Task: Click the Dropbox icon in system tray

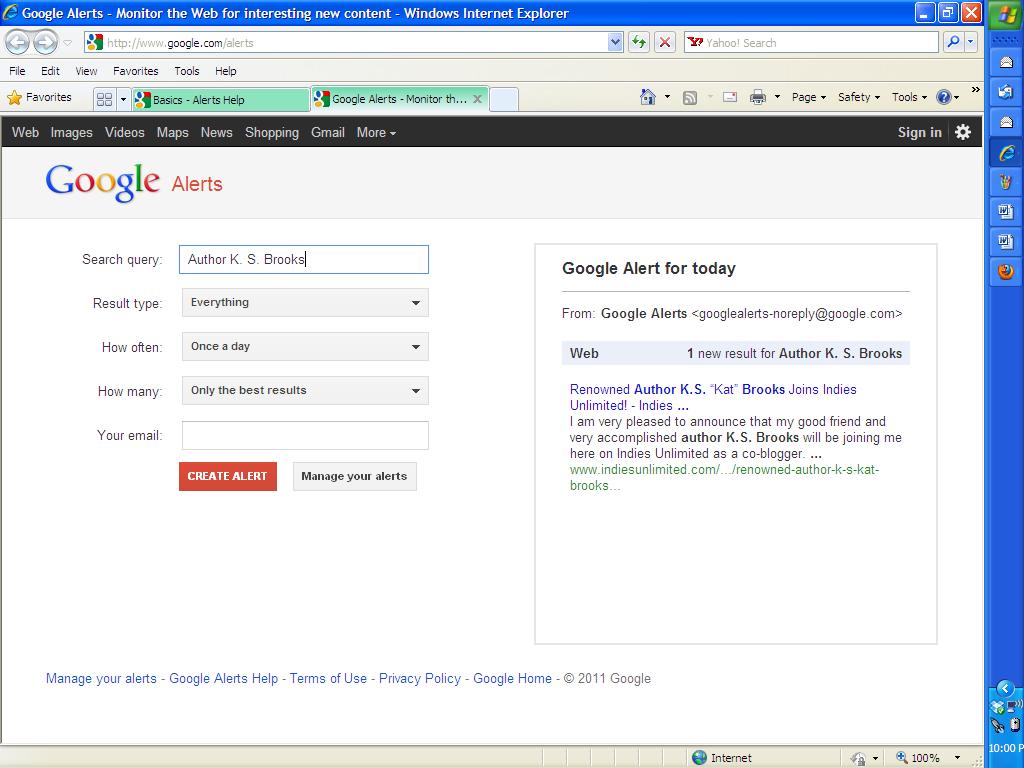Action: (997, 707)
